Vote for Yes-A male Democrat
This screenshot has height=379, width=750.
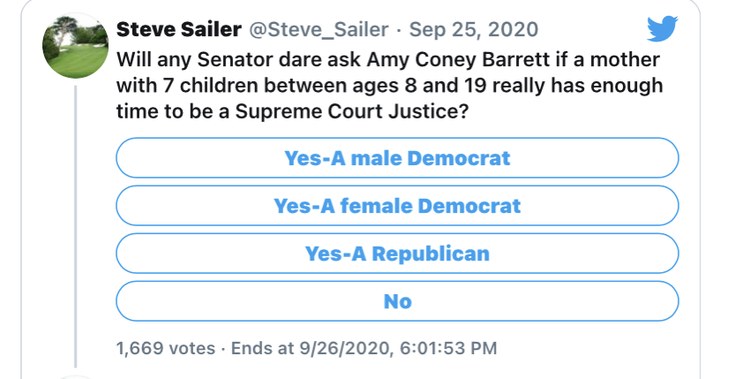(x=397, y=158)
